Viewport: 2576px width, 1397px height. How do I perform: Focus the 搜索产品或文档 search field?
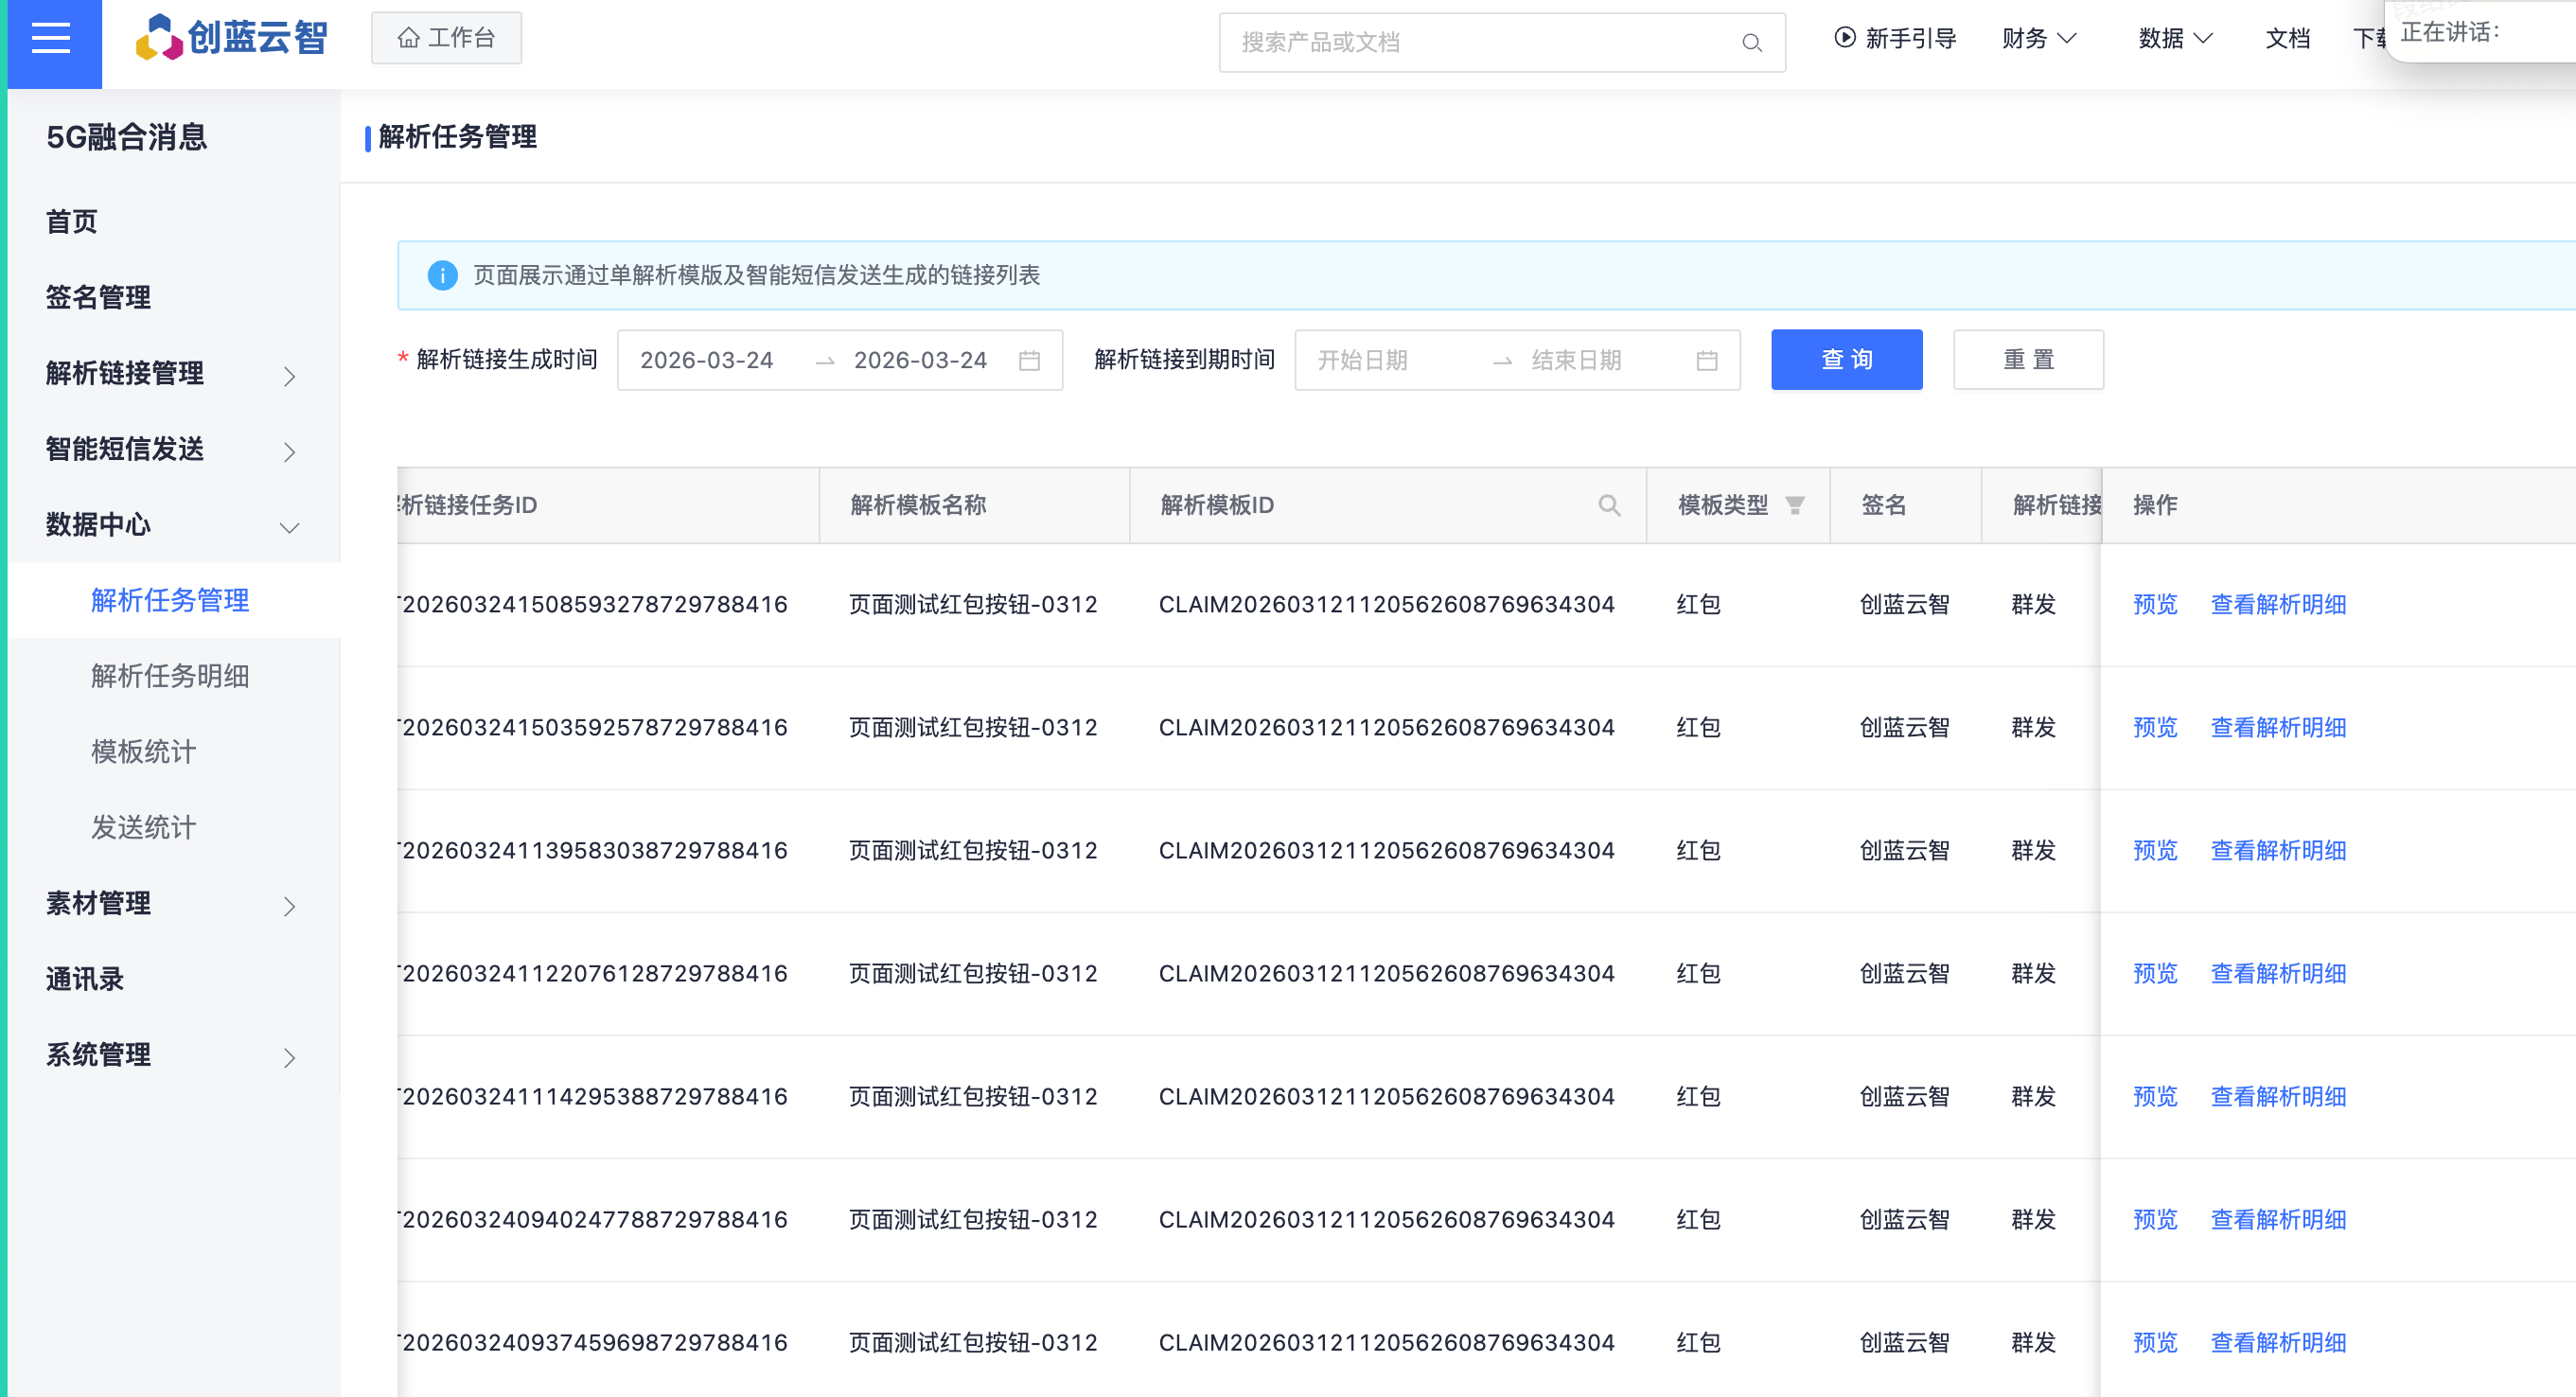1480,43
